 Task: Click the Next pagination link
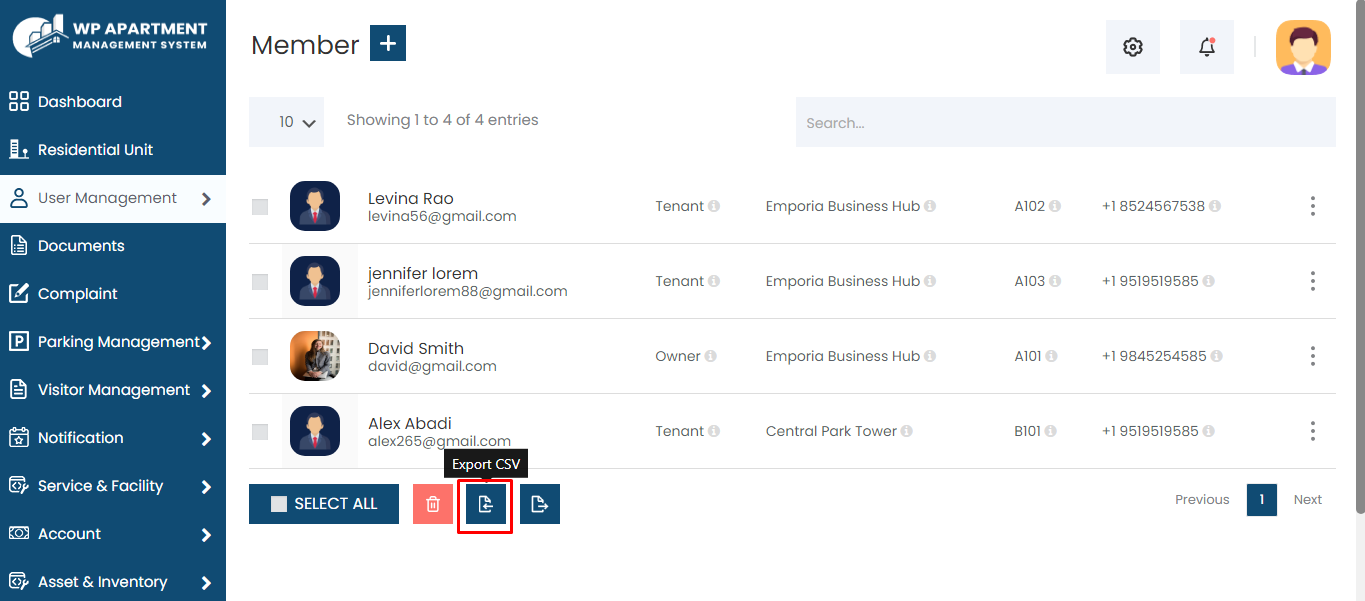(1307, 499)
